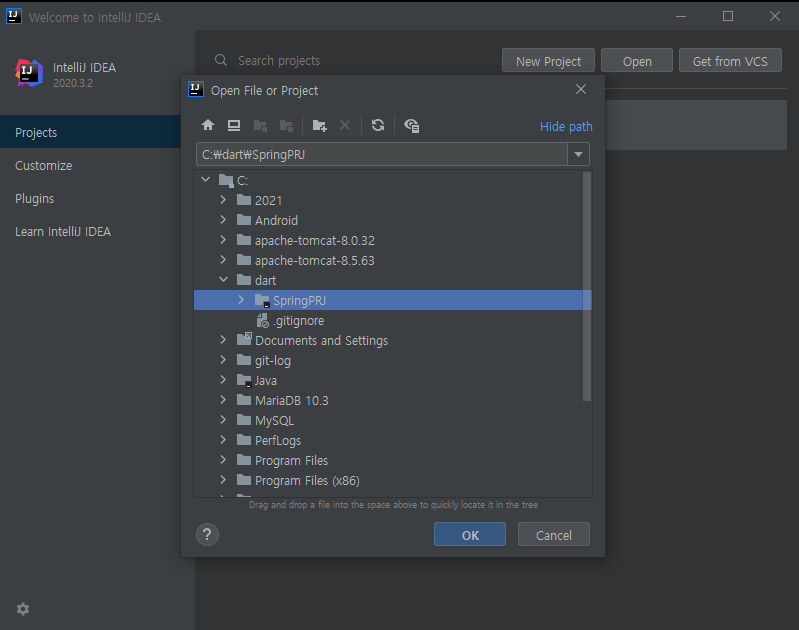The image size is (799, 630).
Task: Collapse the C: drive node
Action: (x=205, y=179)
